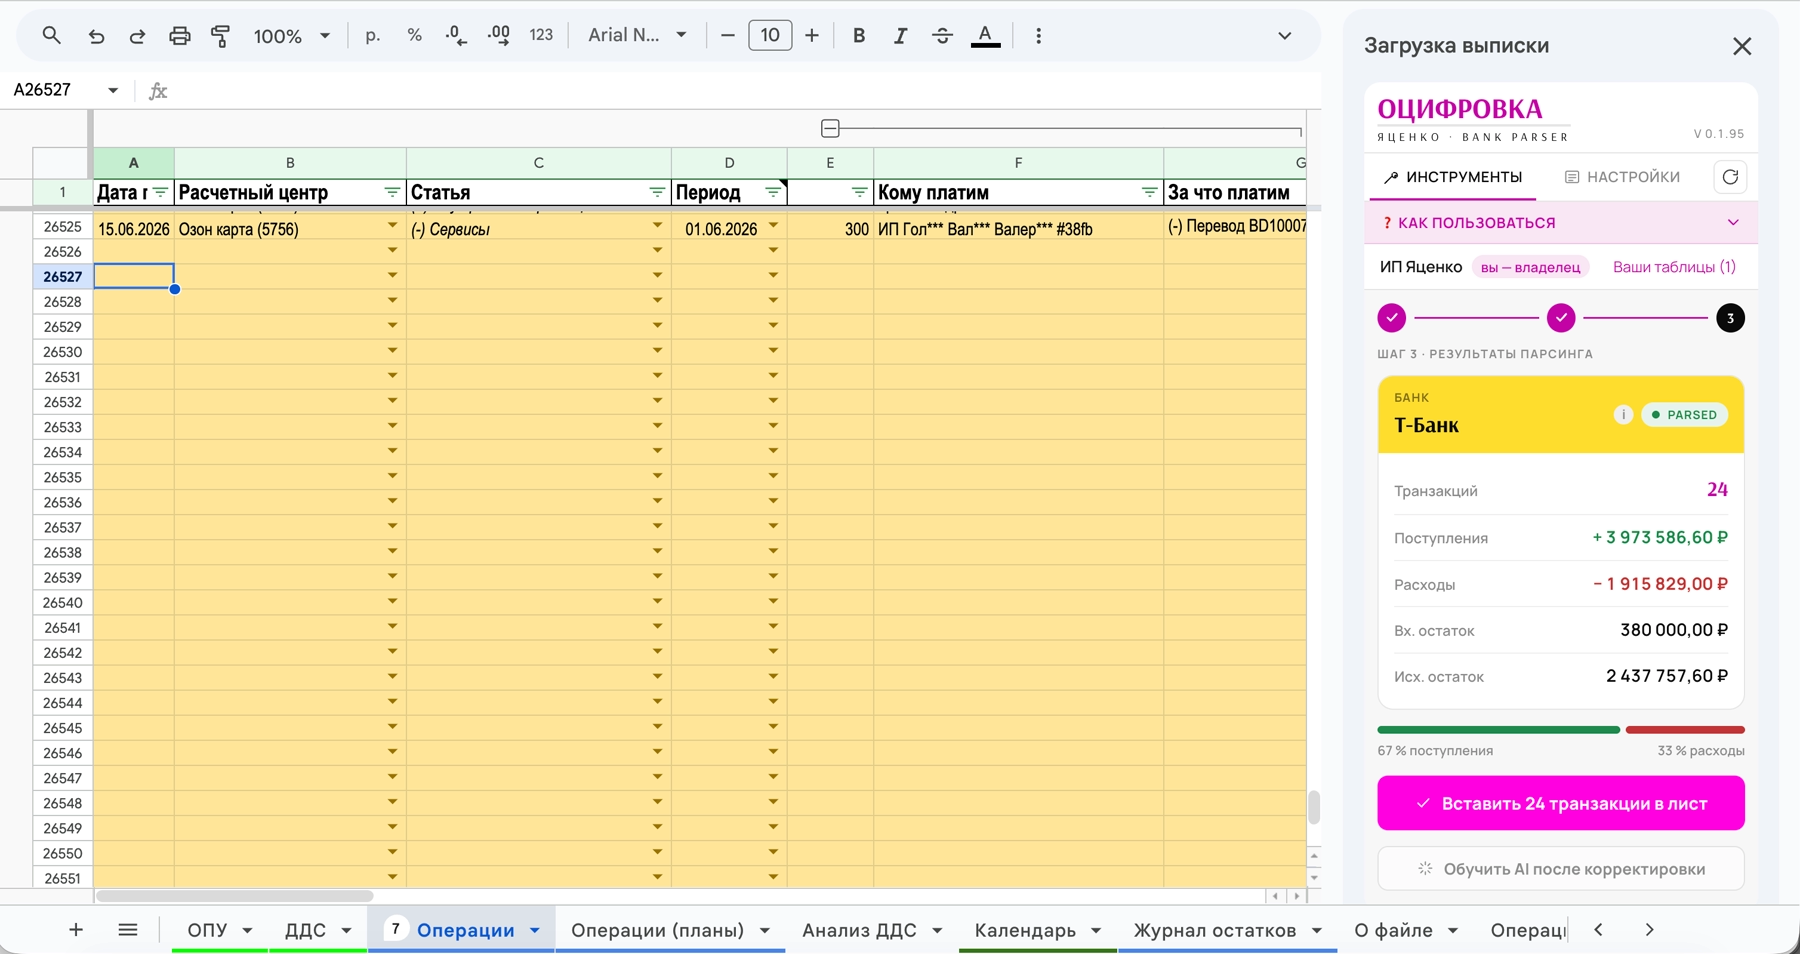1800x954 pixels.
Task: Add a new sheet with plus icon
Action: pyautogui.click(x=75, y=930)
